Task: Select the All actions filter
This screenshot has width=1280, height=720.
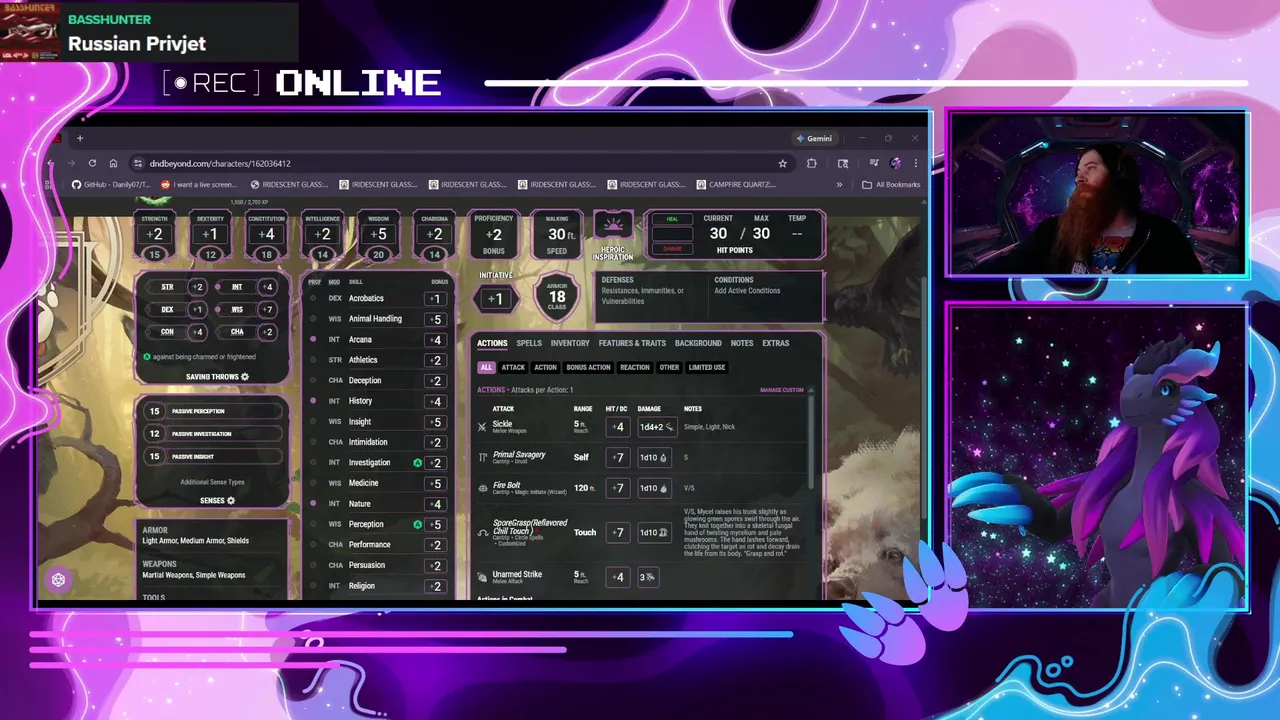Action: [x=486, y=367]
